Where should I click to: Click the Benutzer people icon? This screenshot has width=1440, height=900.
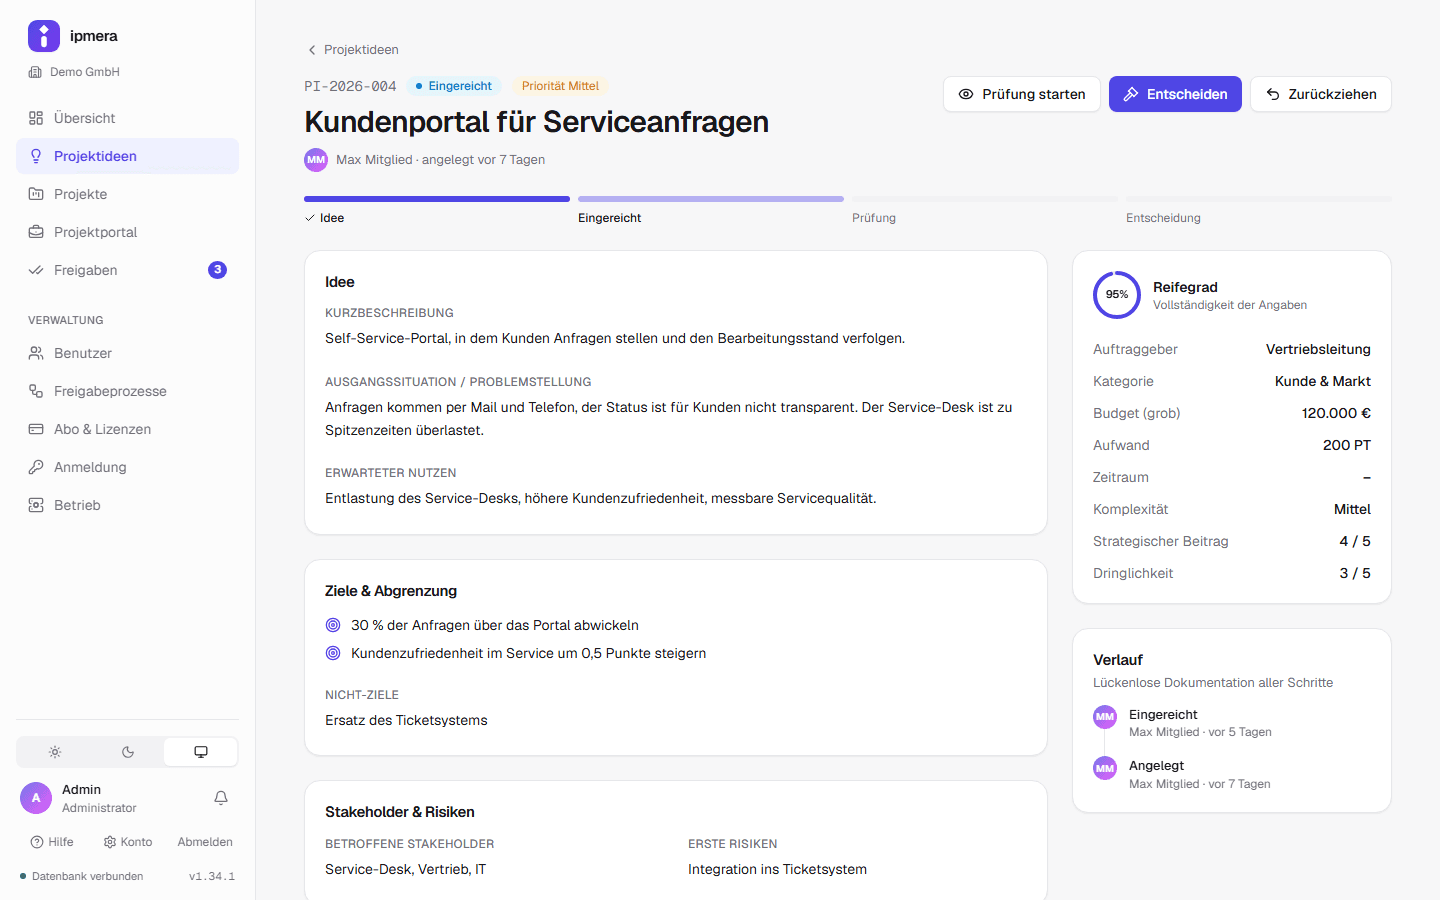(36, 353)
